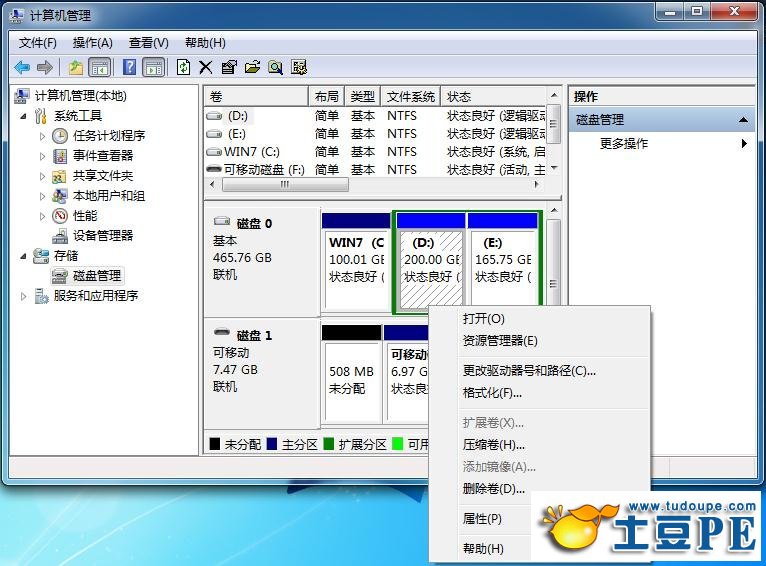Click the WIN7 (C:) partition block
Viewport: 766px width, 566px height.
[356, 263]
